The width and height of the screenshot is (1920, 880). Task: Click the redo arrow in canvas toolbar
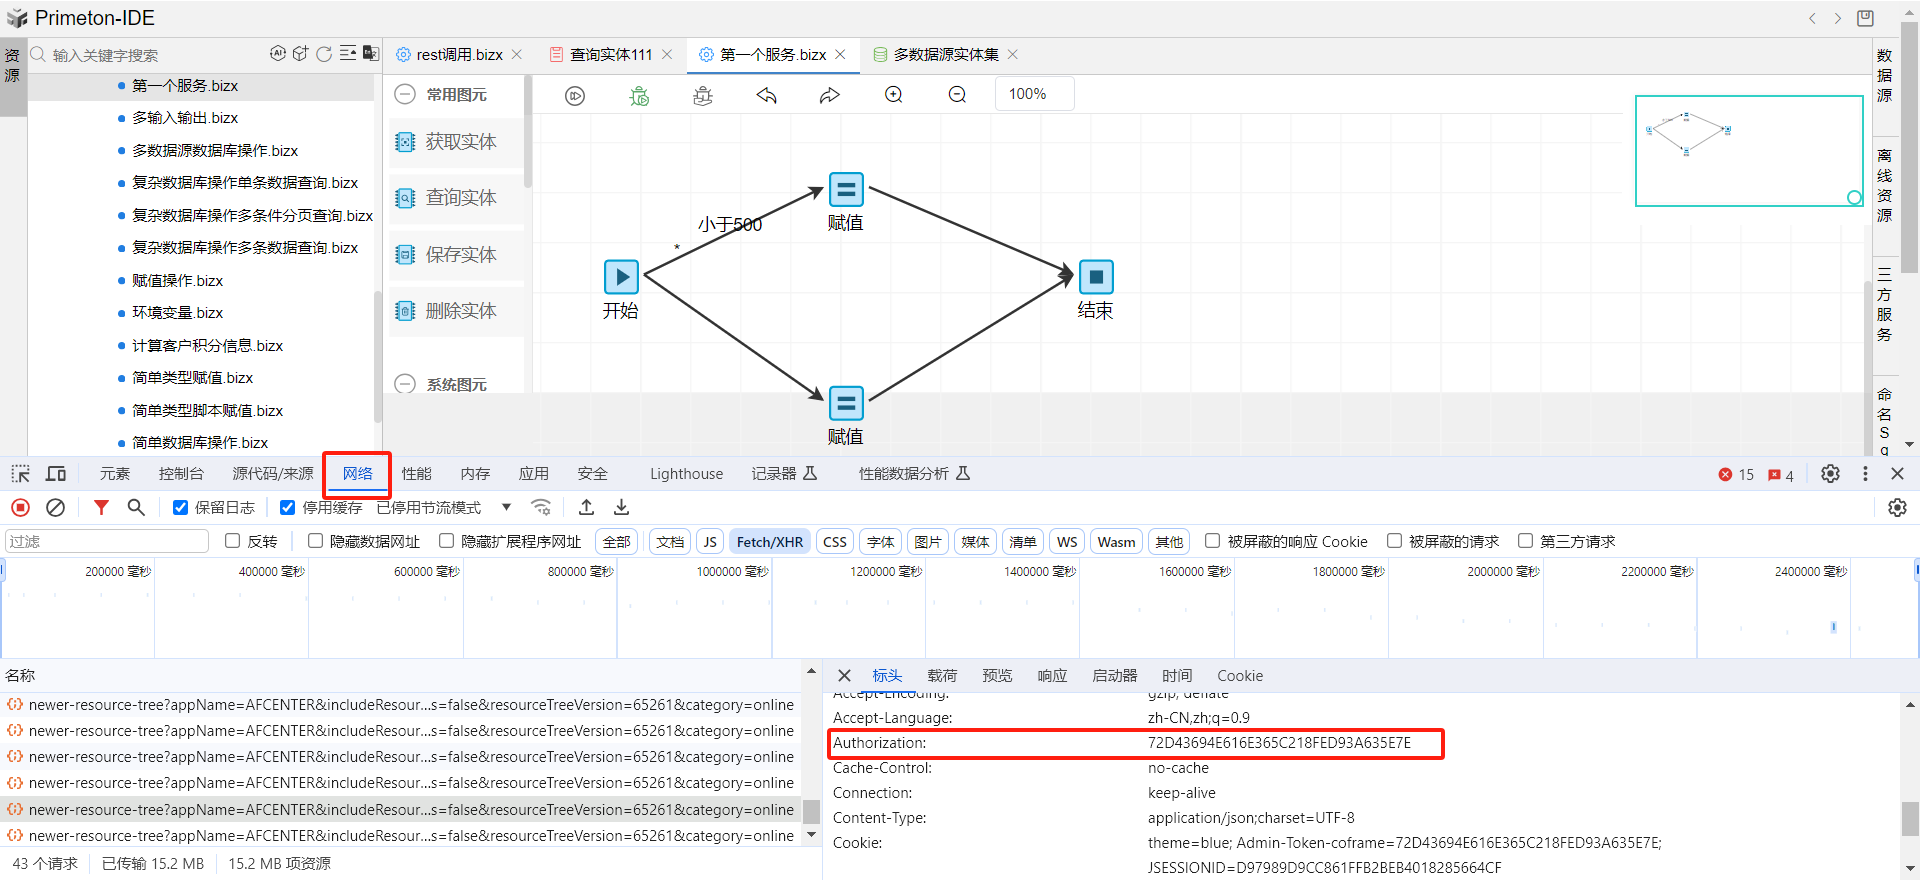click(830, 96)
